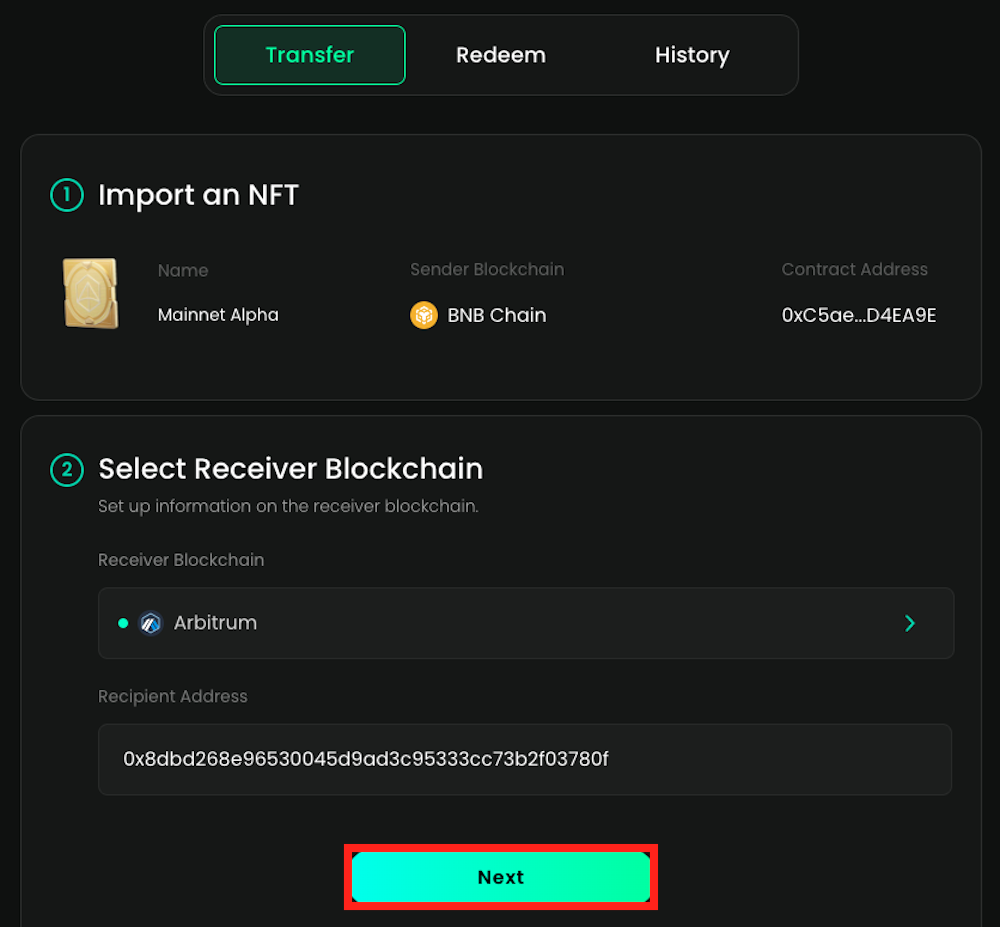1000x927 pixels.
Task: Click the gold Mainnet Alpha NFT thumbnail
Action: [x=89, y=293]
